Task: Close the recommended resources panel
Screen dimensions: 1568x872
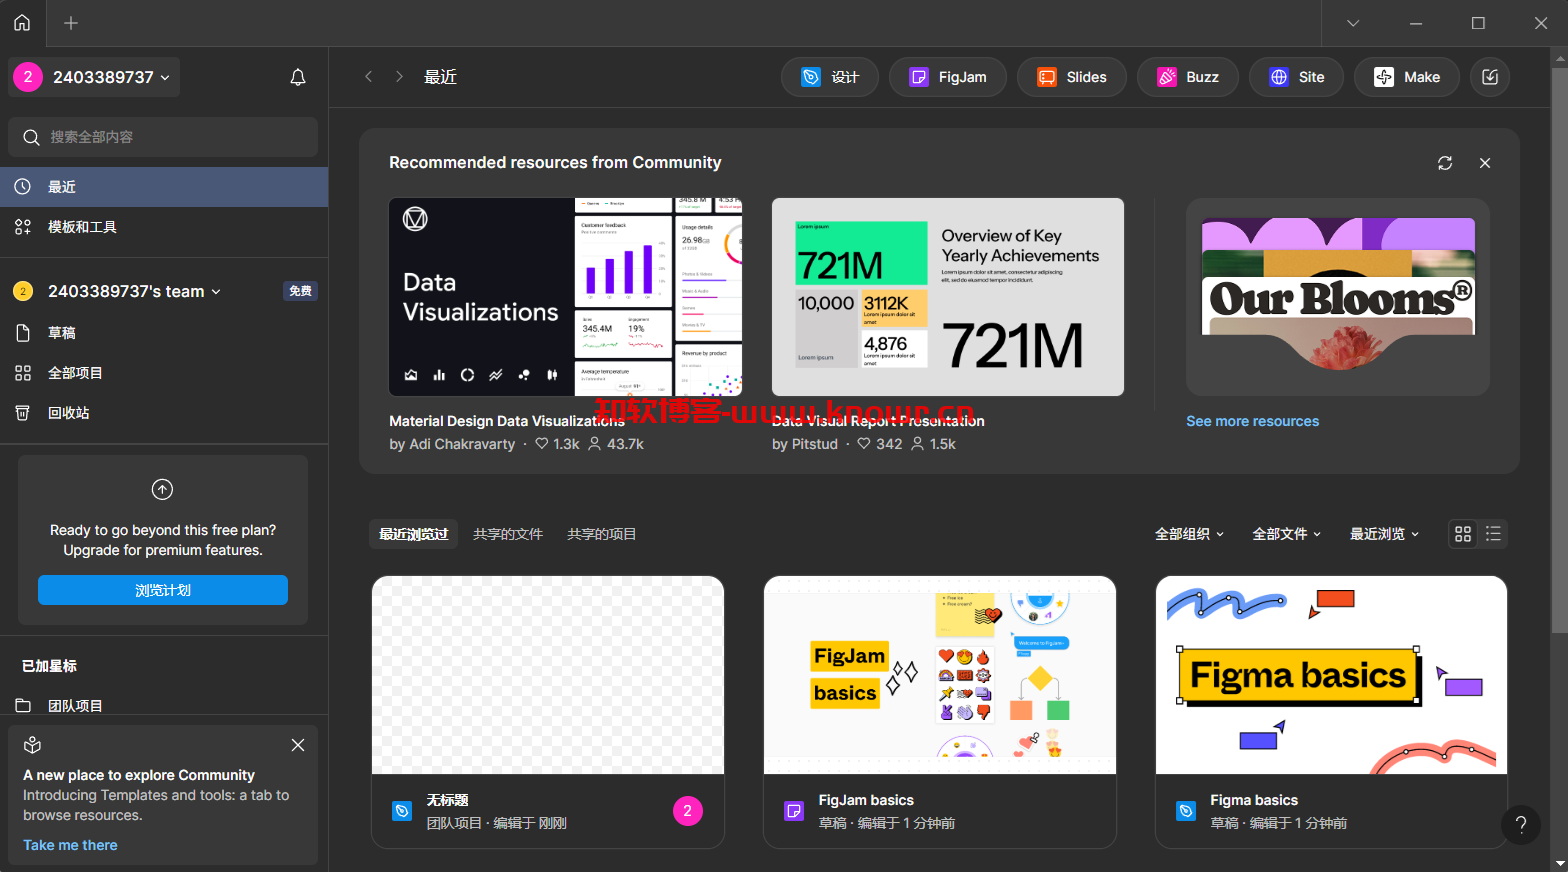Action: click(x=1485, y=163)
